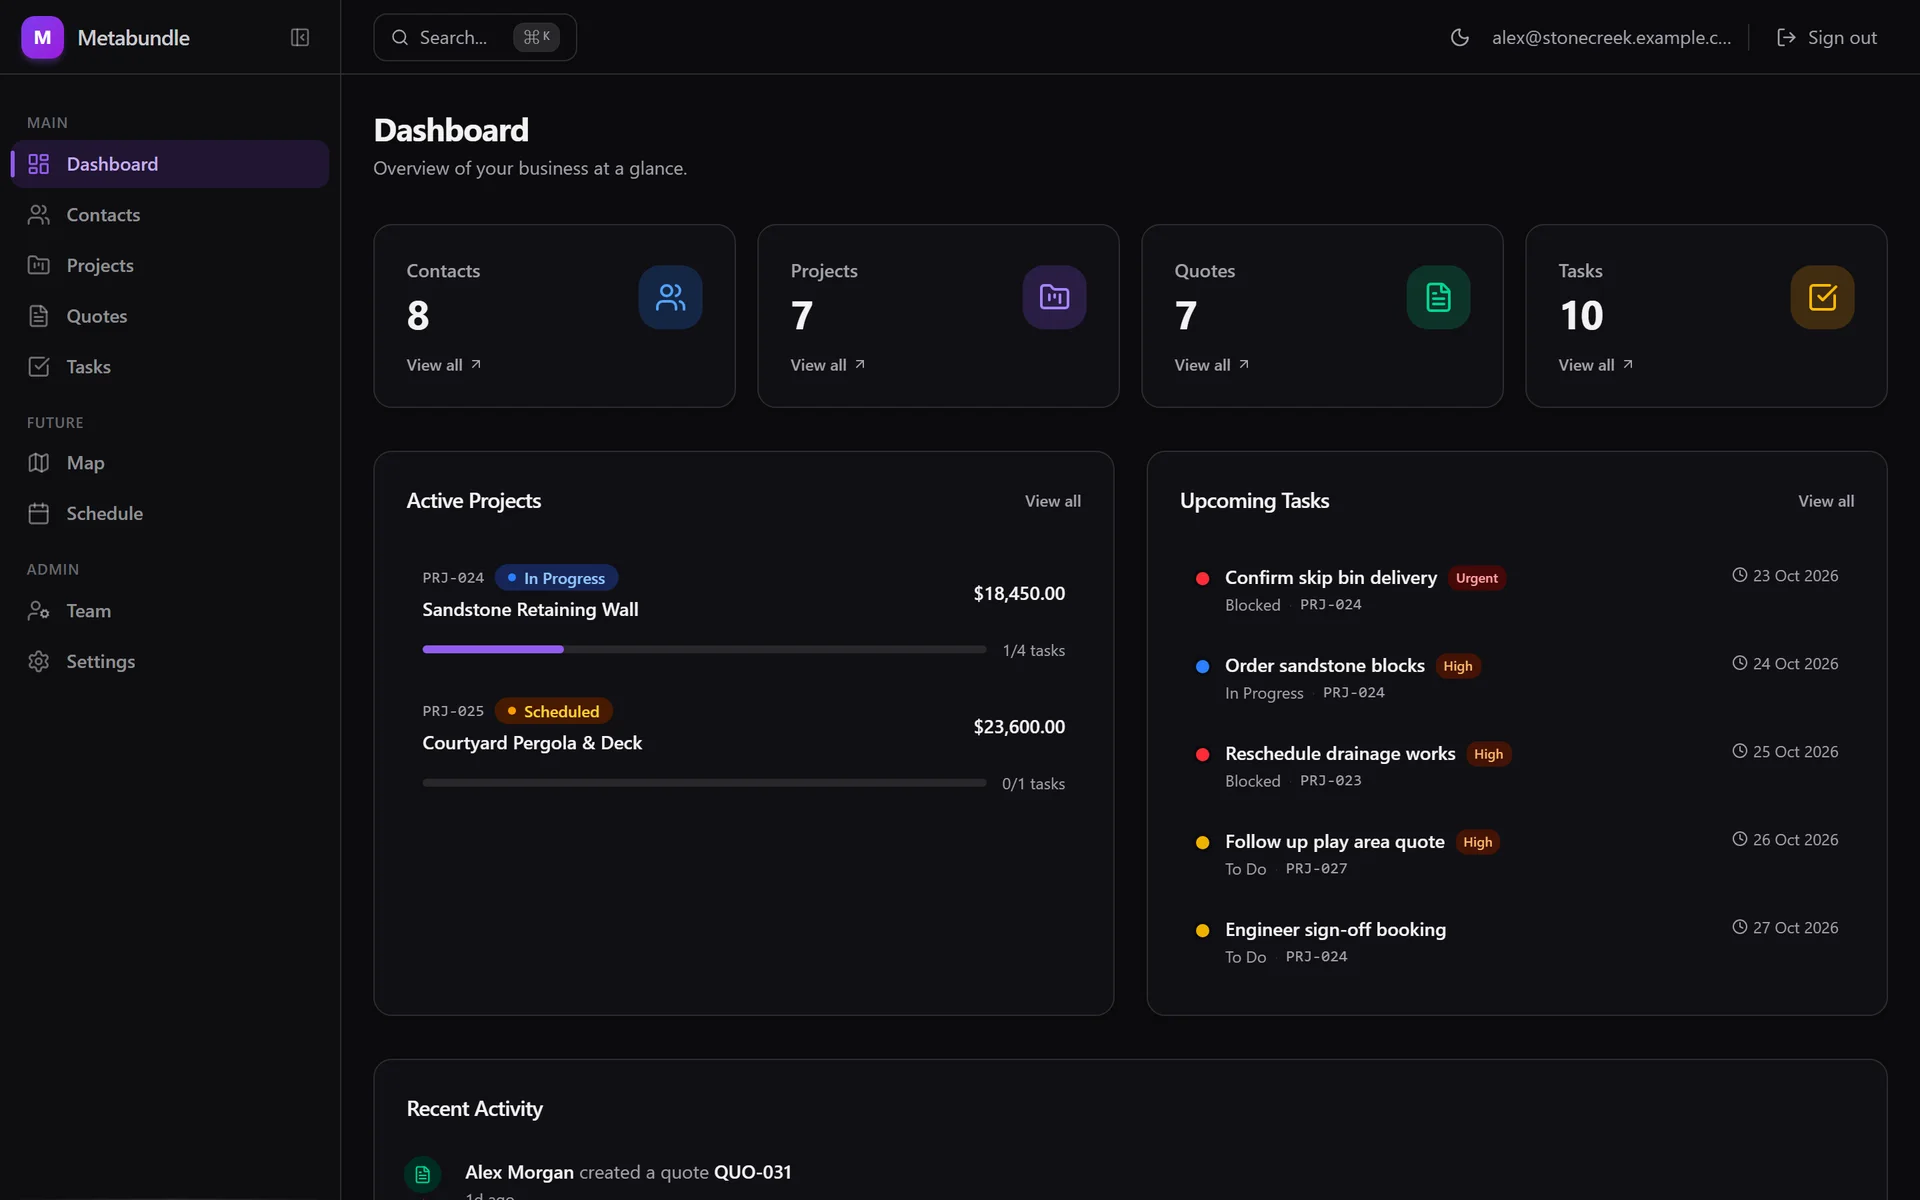Click the Metabundle M logo
This screenshot has width=1920, height=1200.
pyautogui.click(x=42, y=37)
